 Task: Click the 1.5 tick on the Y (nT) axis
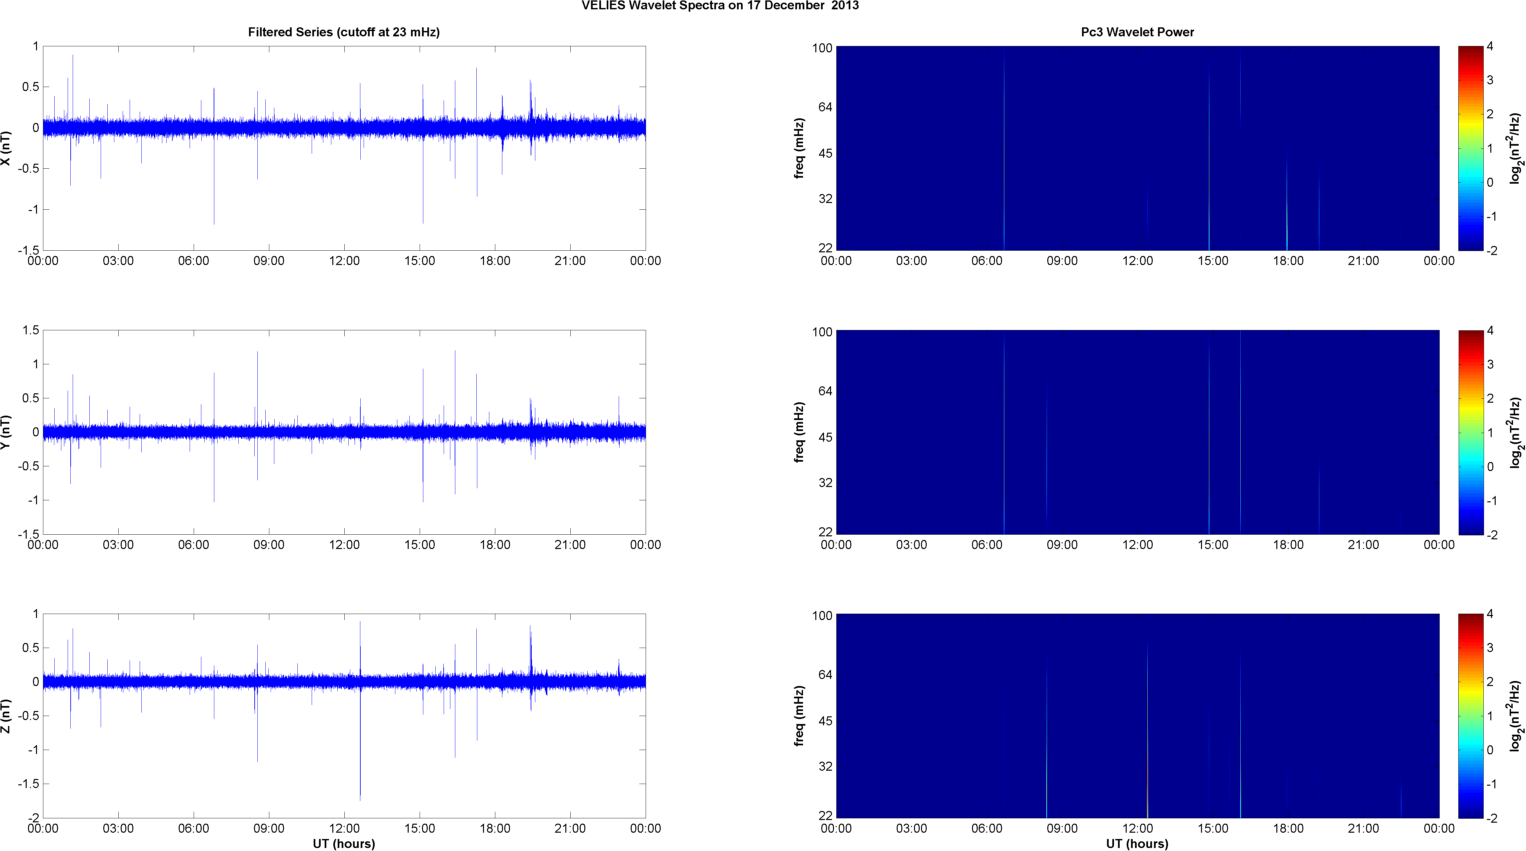coord(30,330)
